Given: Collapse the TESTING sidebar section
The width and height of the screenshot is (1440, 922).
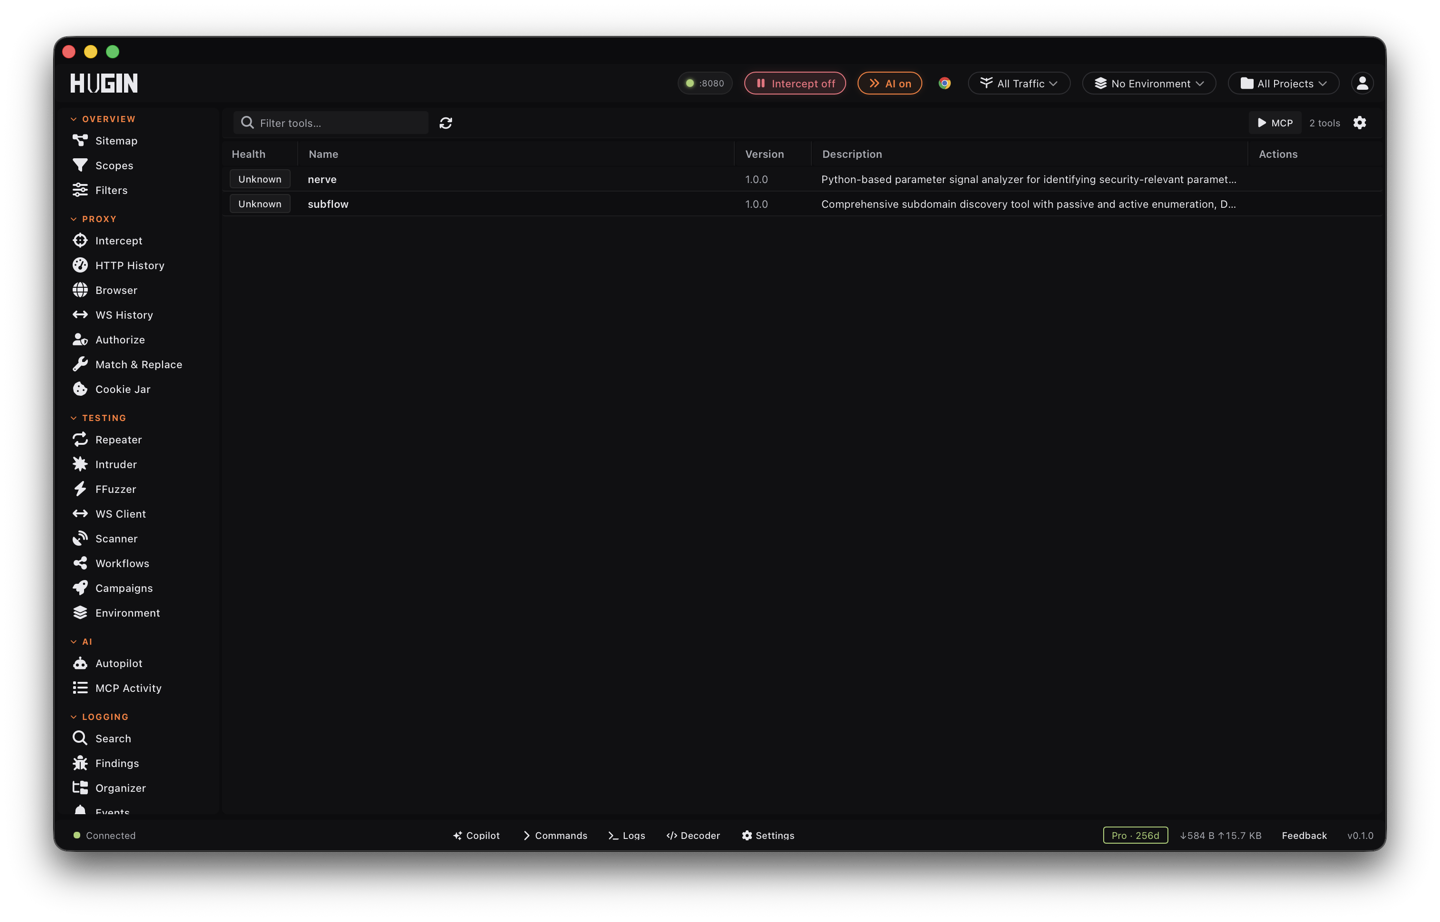Looking at the screenshot, I should point(98,418).
